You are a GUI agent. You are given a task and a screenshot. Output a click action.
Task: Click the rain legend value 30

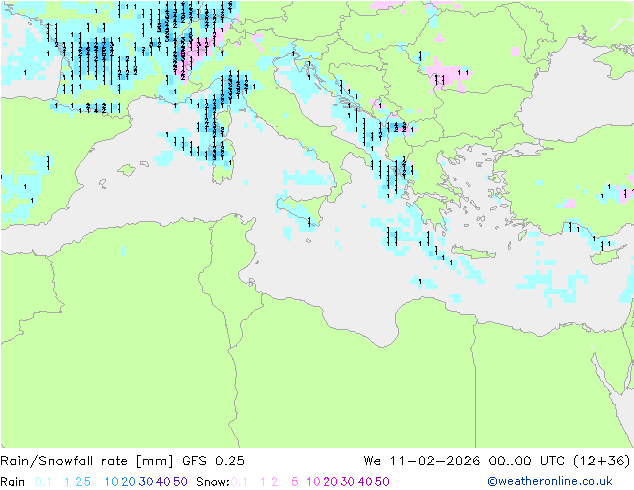coord(146,482)
